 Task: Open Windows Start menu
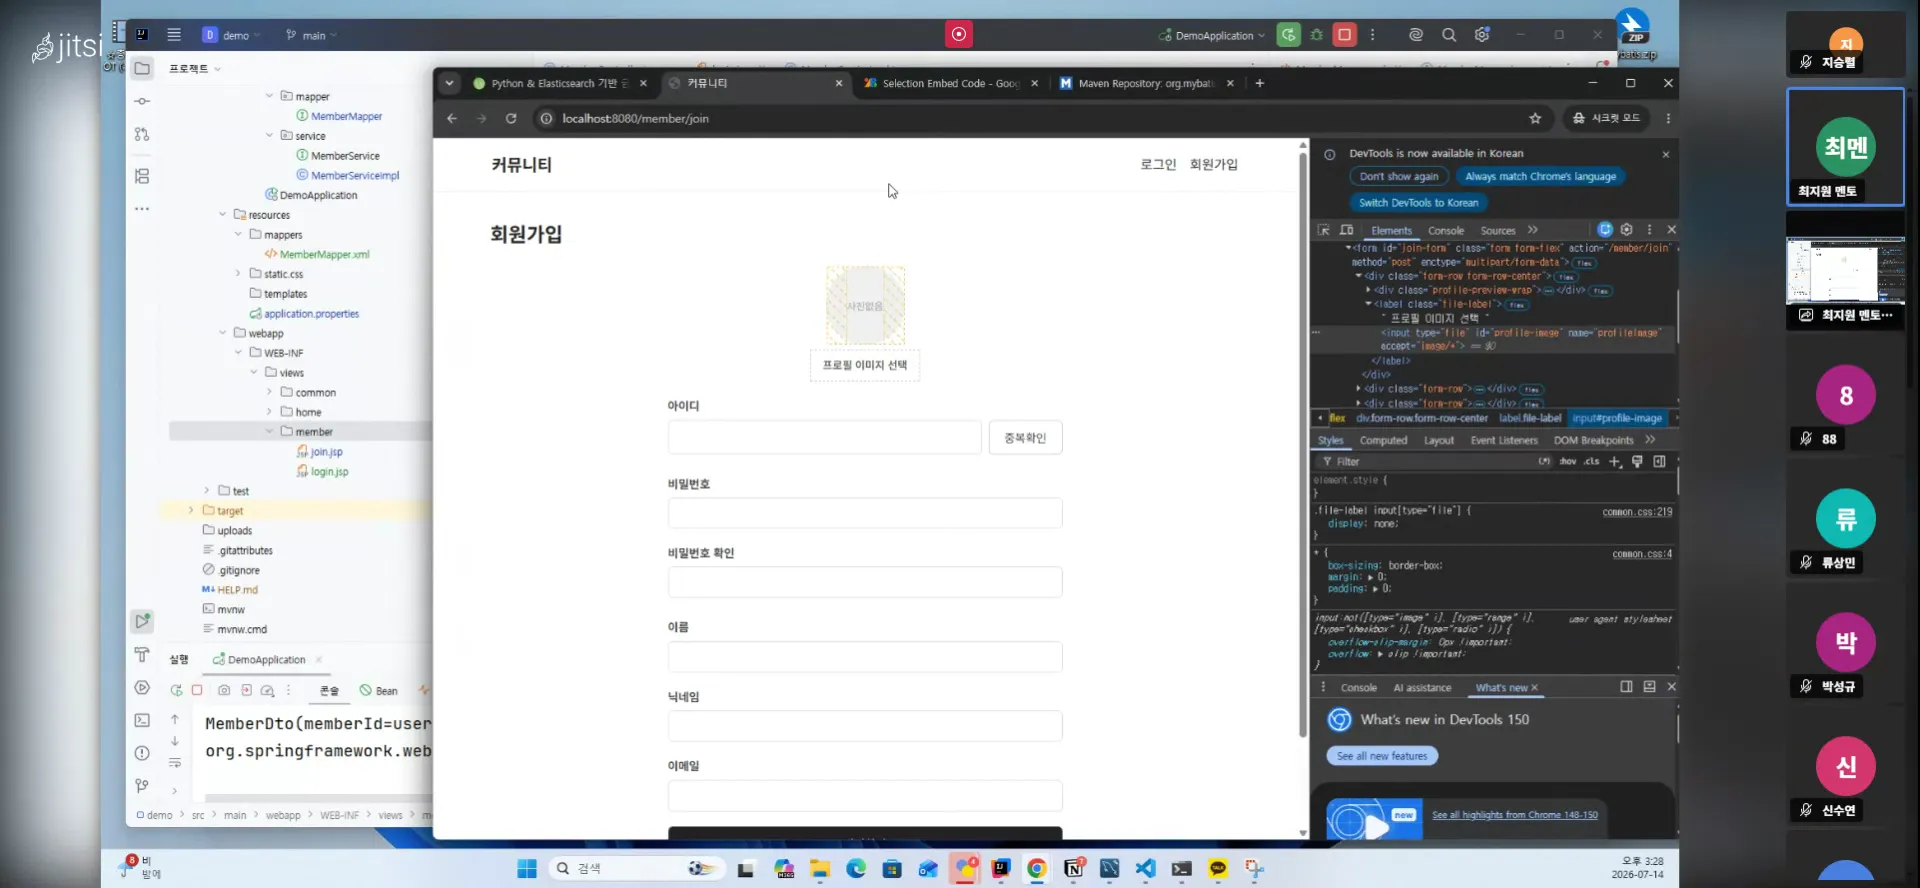coord(527,869)
